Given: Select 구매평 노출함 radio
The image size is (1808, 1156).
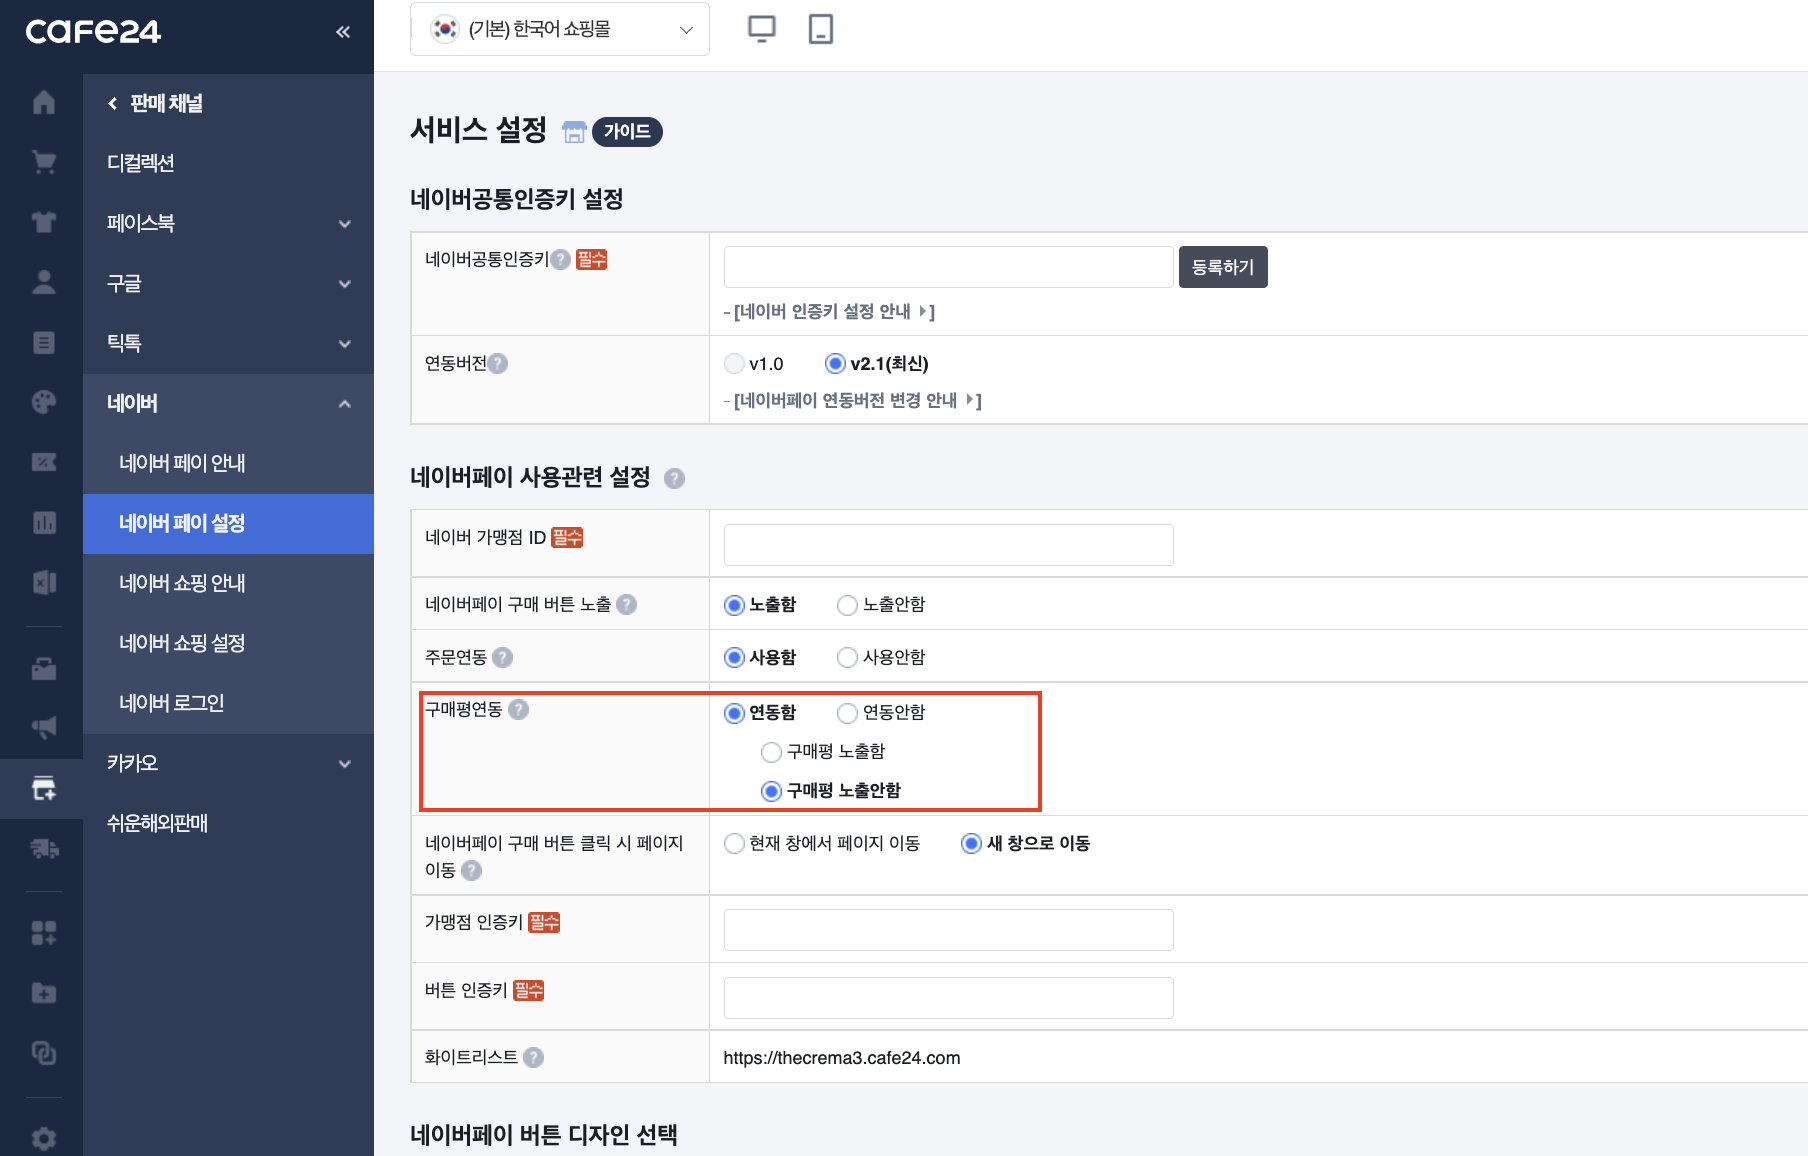Looking at the screenshot, I should click(772, 752).
